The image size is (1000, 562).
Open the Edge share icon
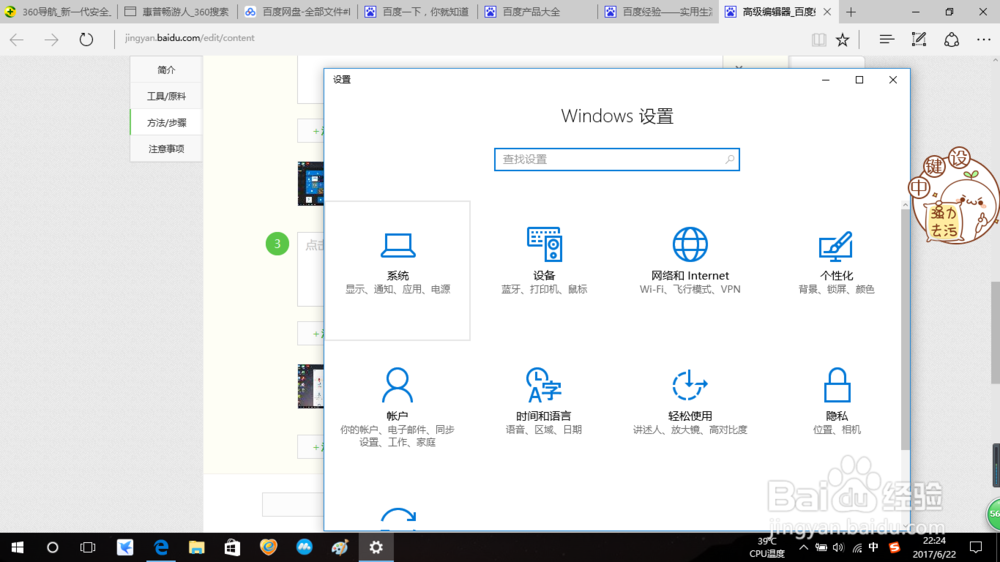952,40
